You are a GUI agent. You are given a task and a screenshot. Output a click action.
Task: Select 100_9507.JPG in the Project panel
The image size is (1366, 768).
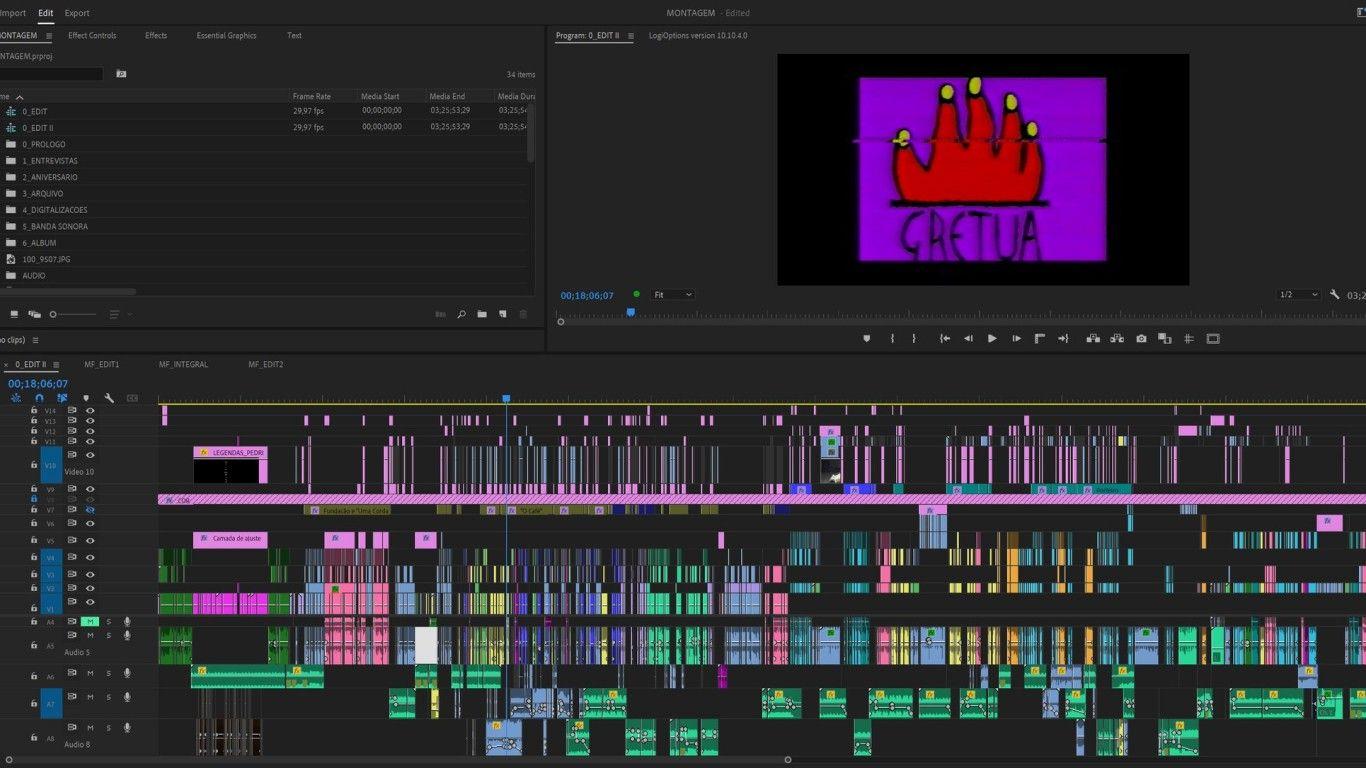point(46,259)
